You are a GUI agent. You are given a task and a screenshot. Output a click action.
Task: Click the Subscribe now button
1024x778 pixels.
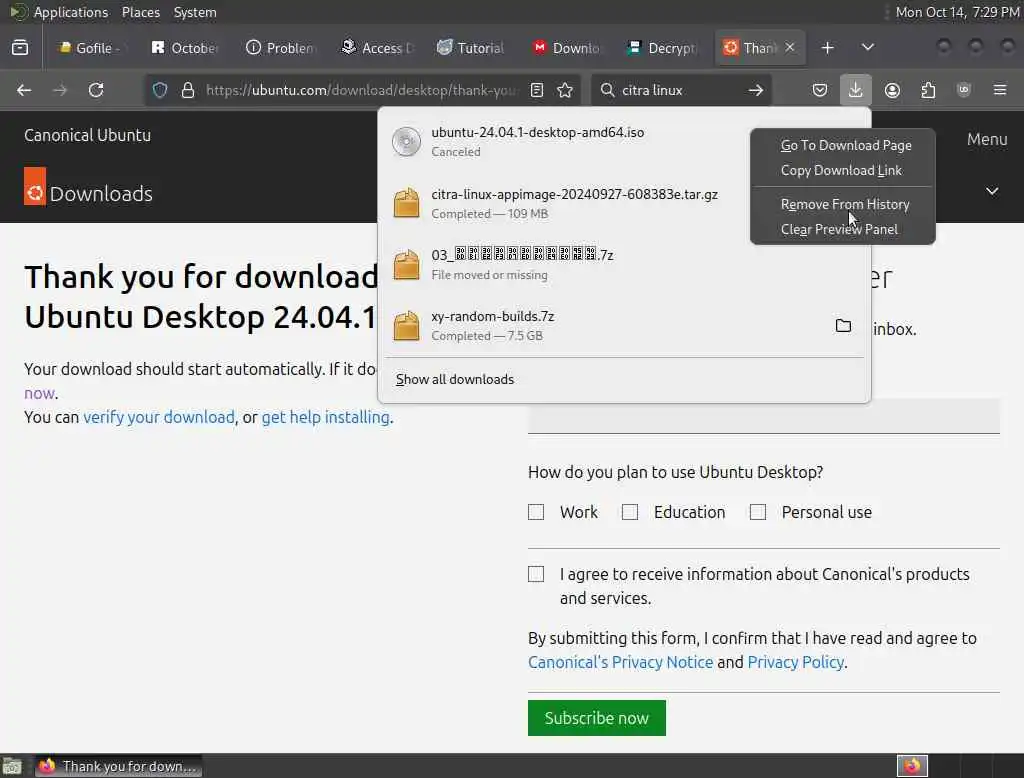[597, 718]
